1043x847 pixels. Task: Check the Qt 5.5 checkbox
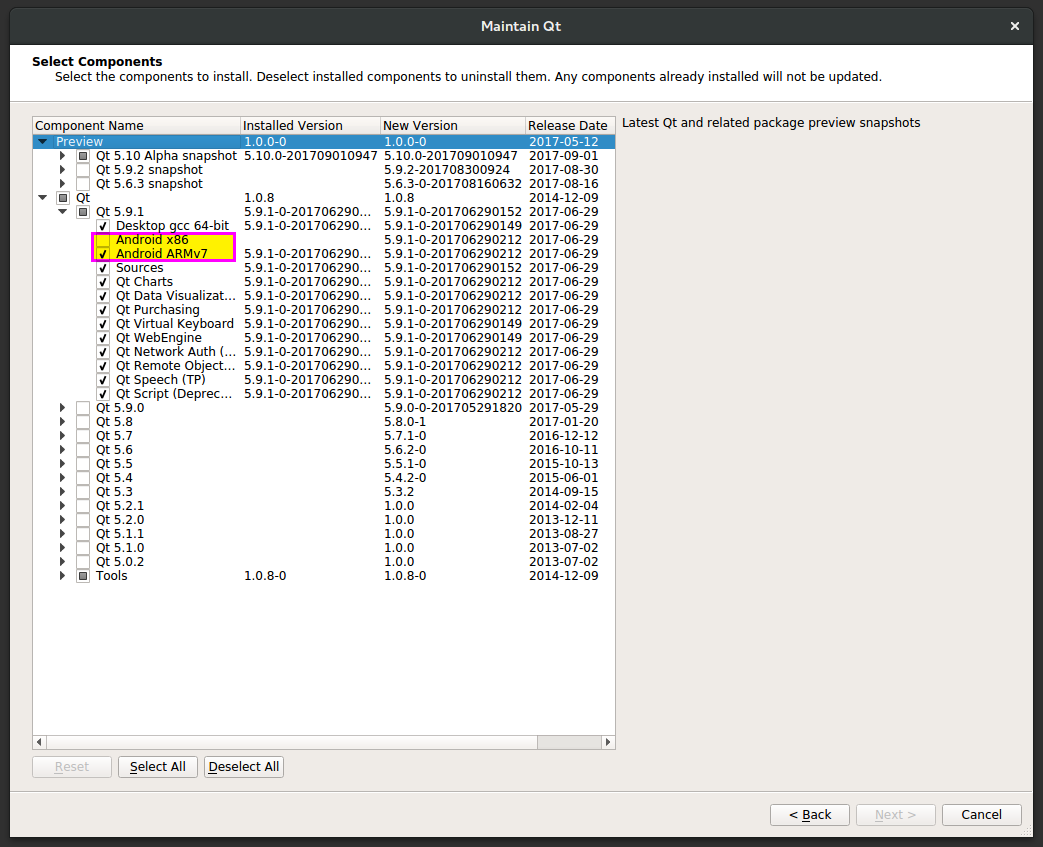click(83, 464)
